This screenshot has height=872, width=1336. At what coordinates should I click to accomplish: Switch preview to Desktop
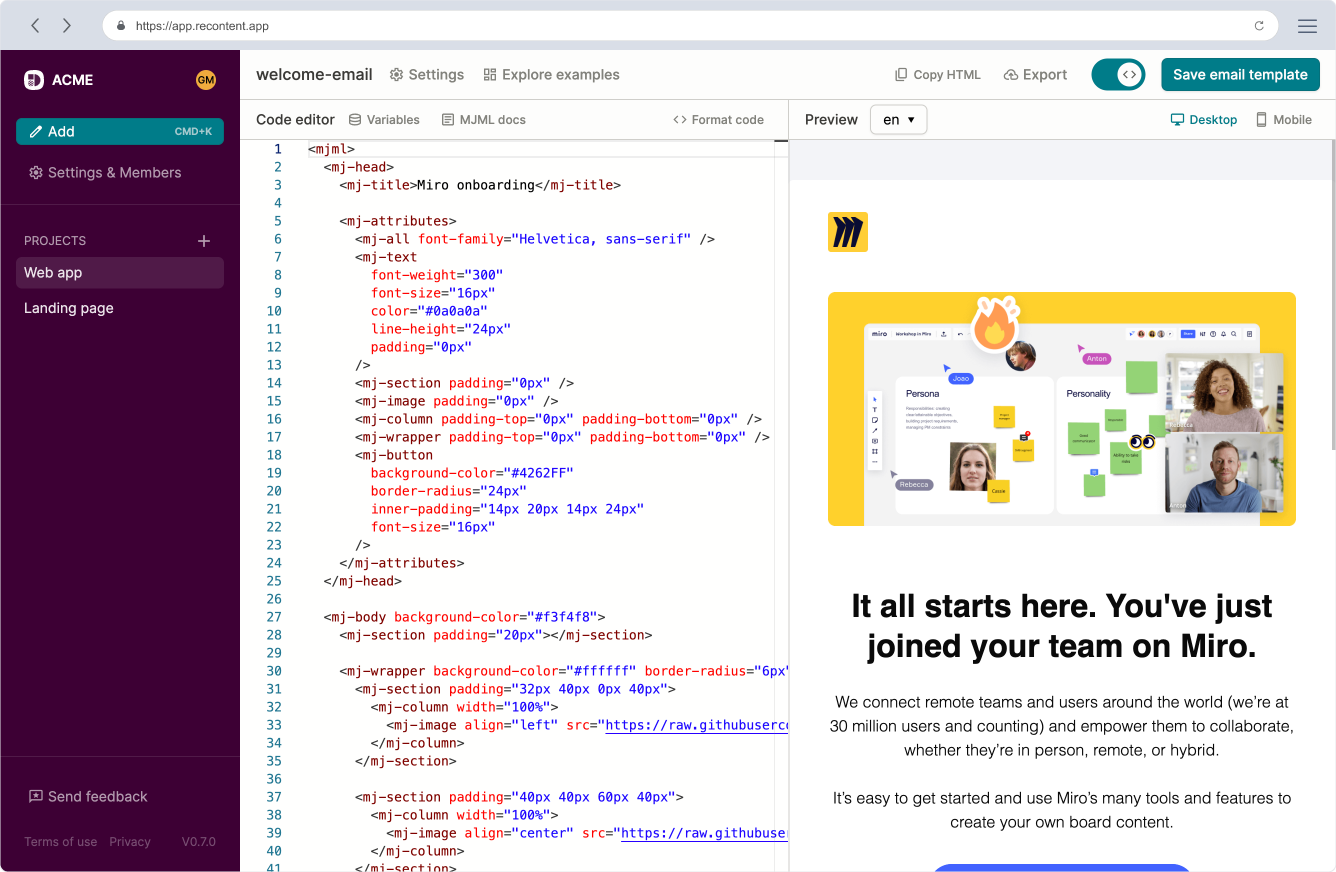[x=1204, y=120]
